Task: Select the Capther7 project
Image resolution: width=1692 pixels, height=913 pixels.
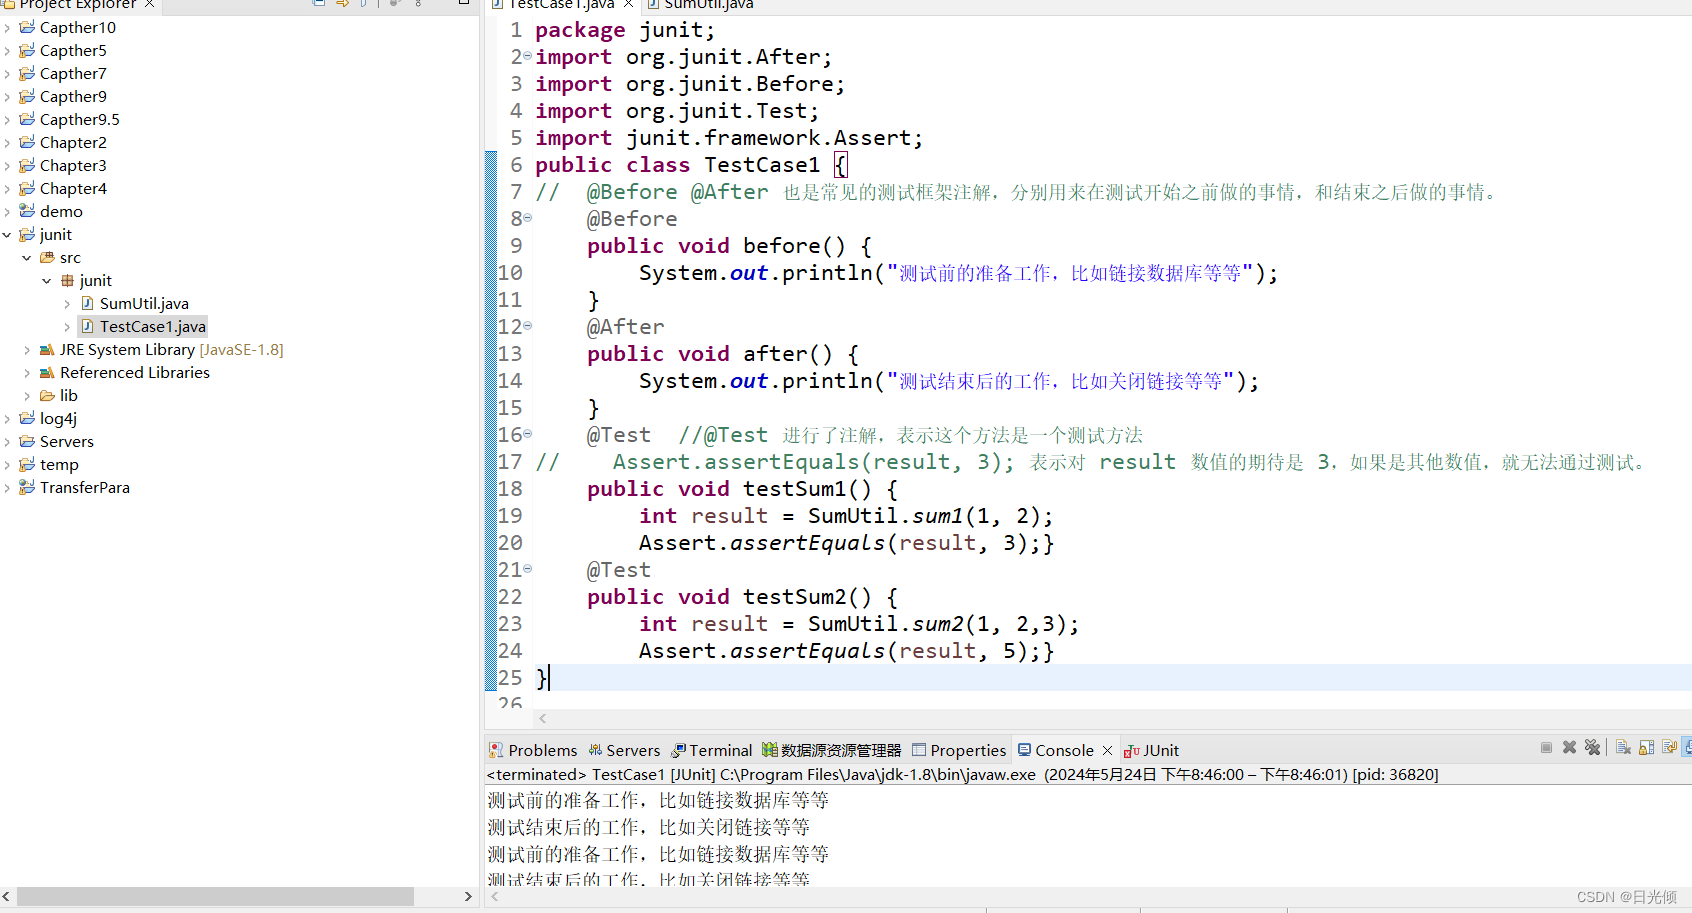Action: (x=73, y=74)
